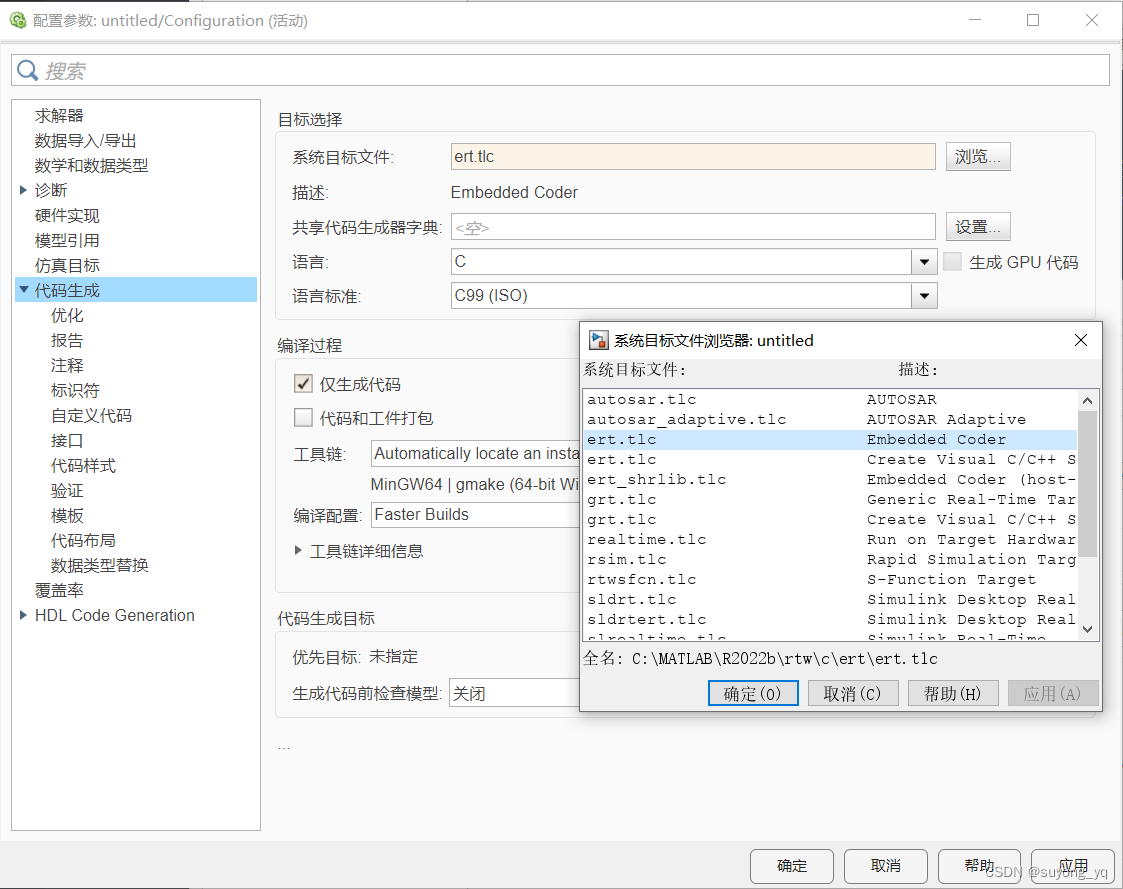The width and height of the screenshot is (1123, 889).
Task: Open 仿真目标 settings page
Action: 67,265
